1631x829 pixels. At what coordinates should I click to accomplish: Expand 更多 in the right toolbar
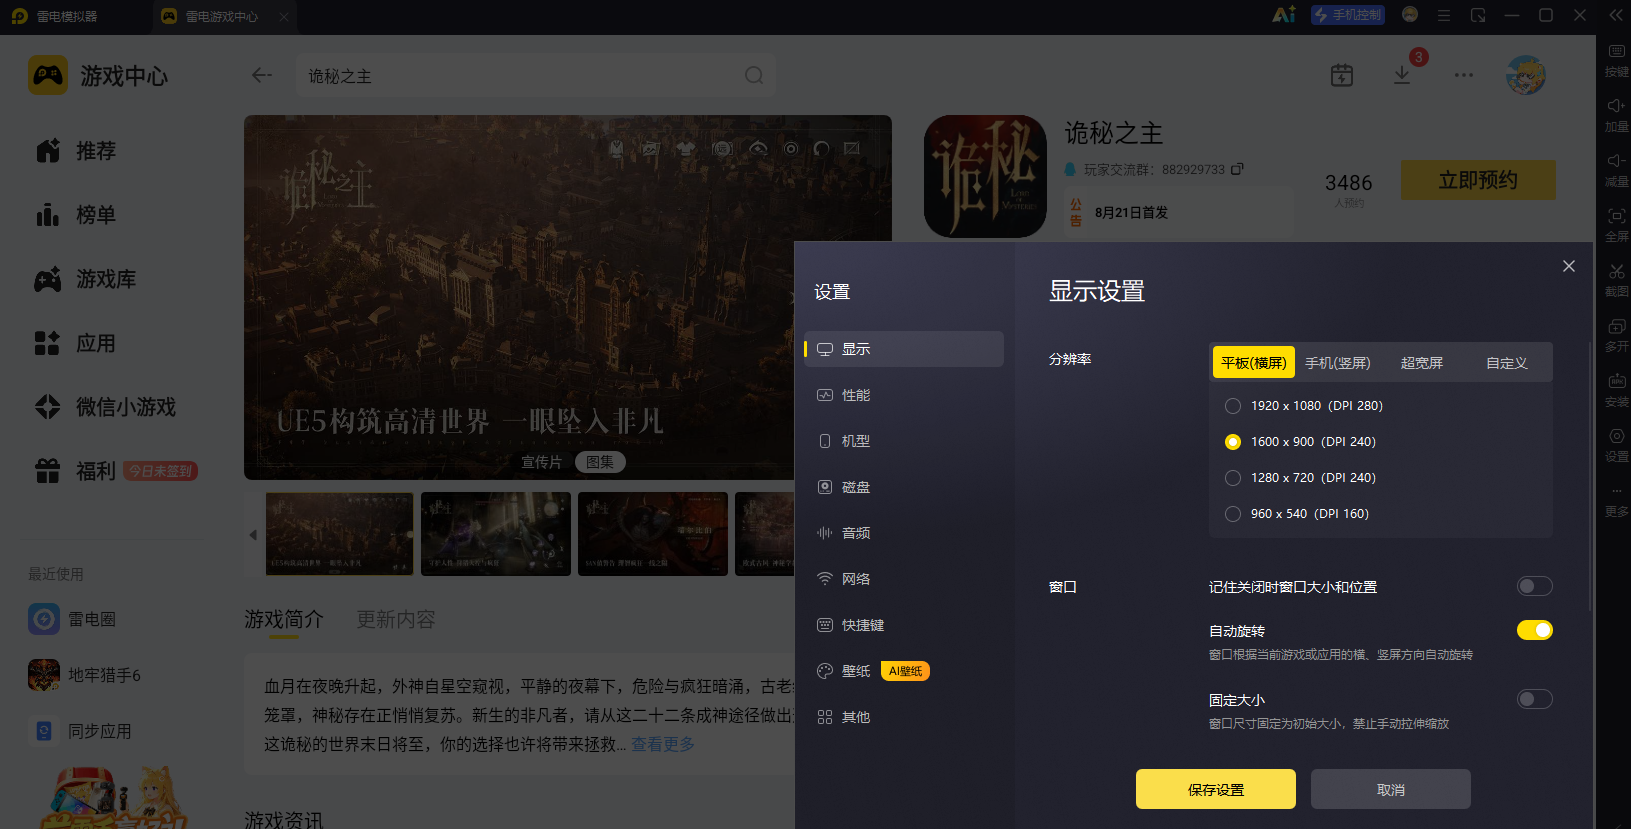[1616, 500]
